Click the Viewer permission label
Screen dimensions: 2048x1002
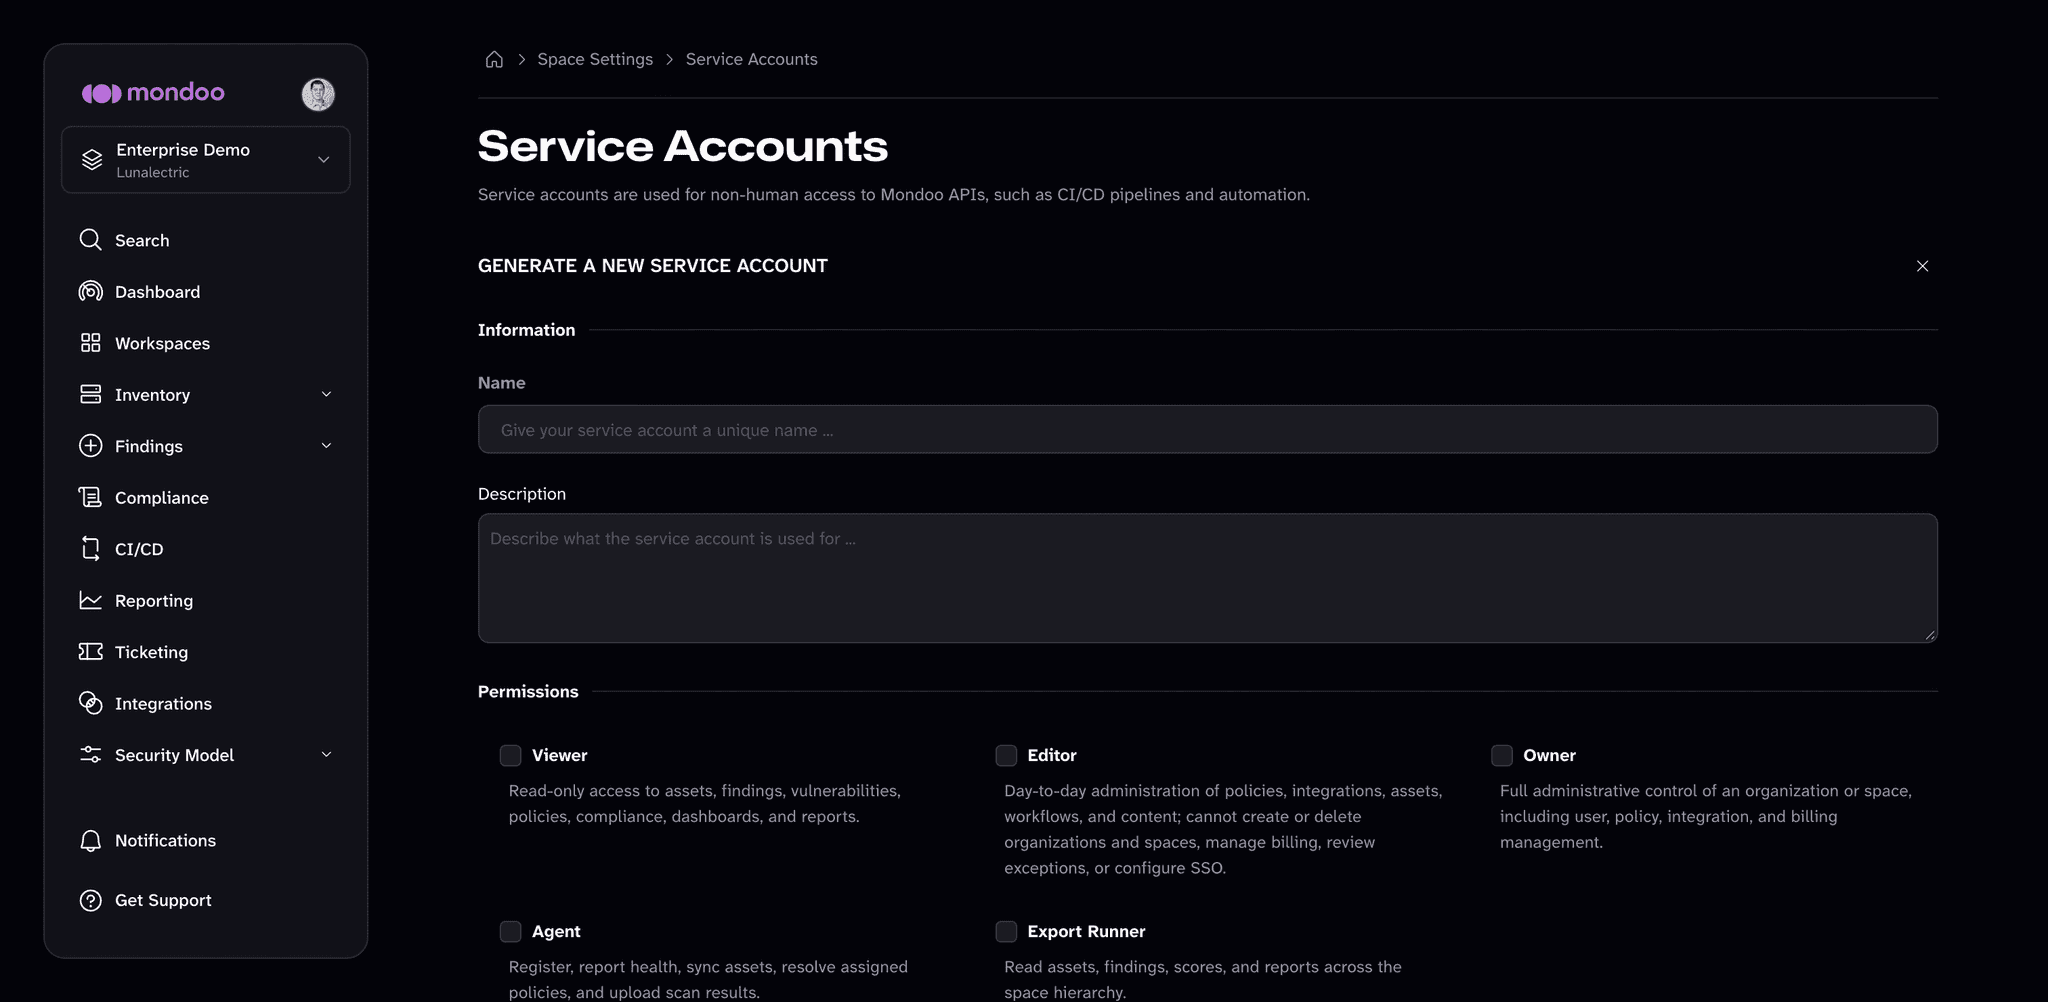tap(559, 755)
